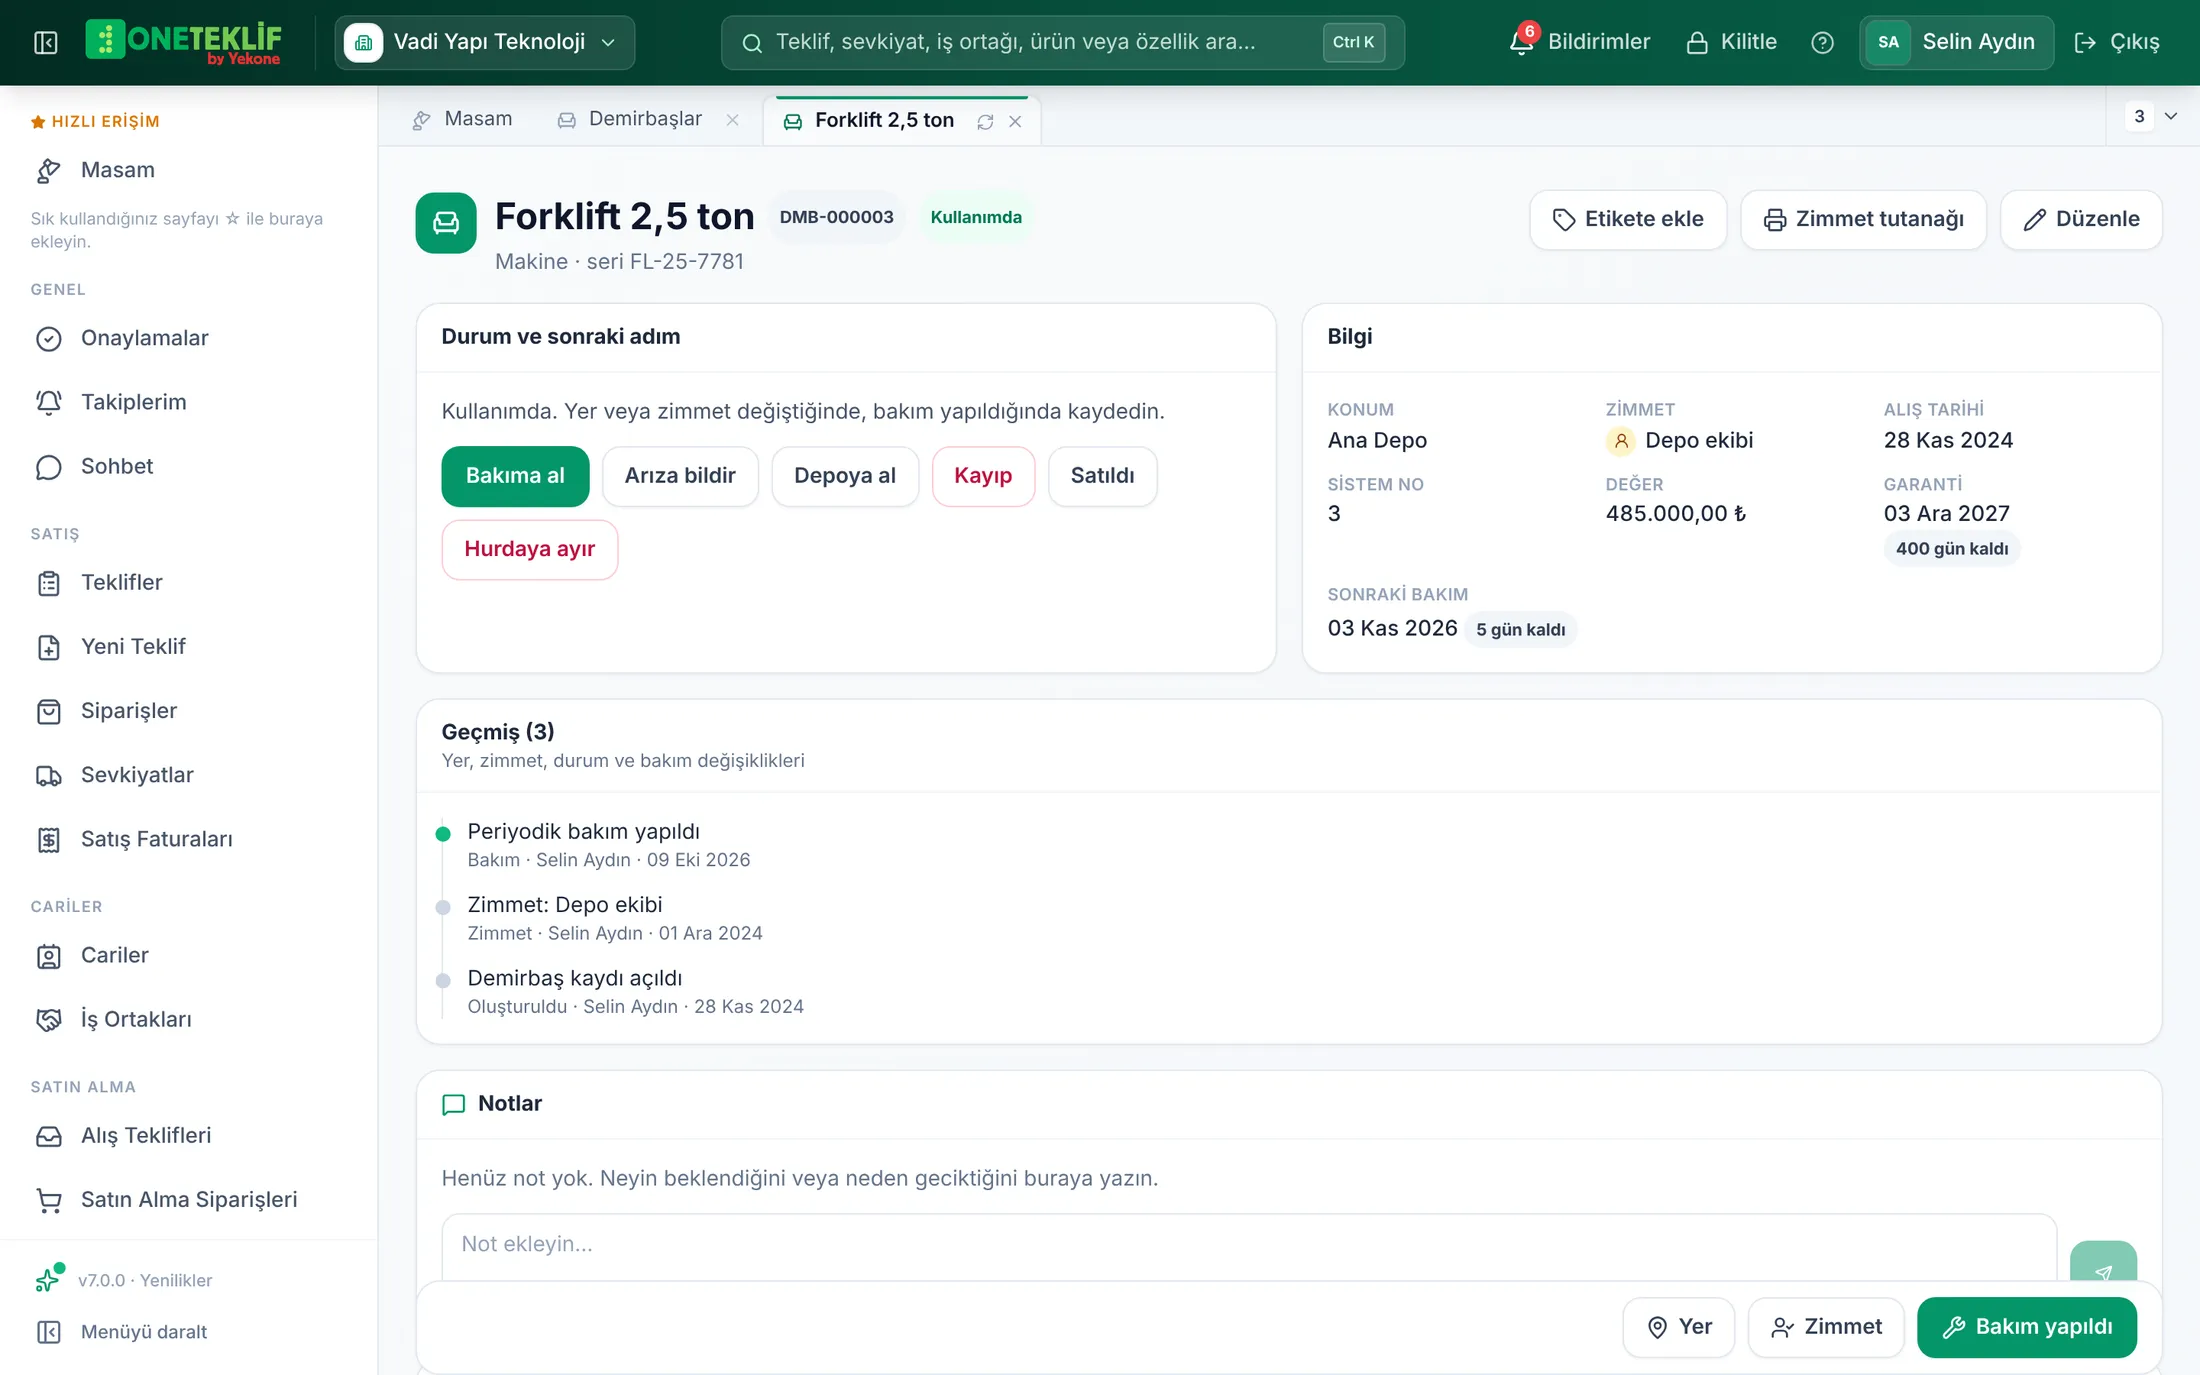The height and width of the screenshot is (1375, 2200).
Task: Open Siparişler in sidebar
Action: coord(189,711)
